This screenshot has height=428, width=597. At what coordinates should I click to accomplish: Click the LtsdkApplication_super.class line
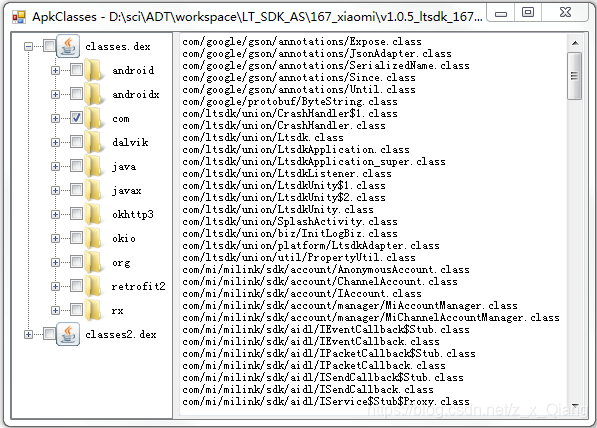314,161
